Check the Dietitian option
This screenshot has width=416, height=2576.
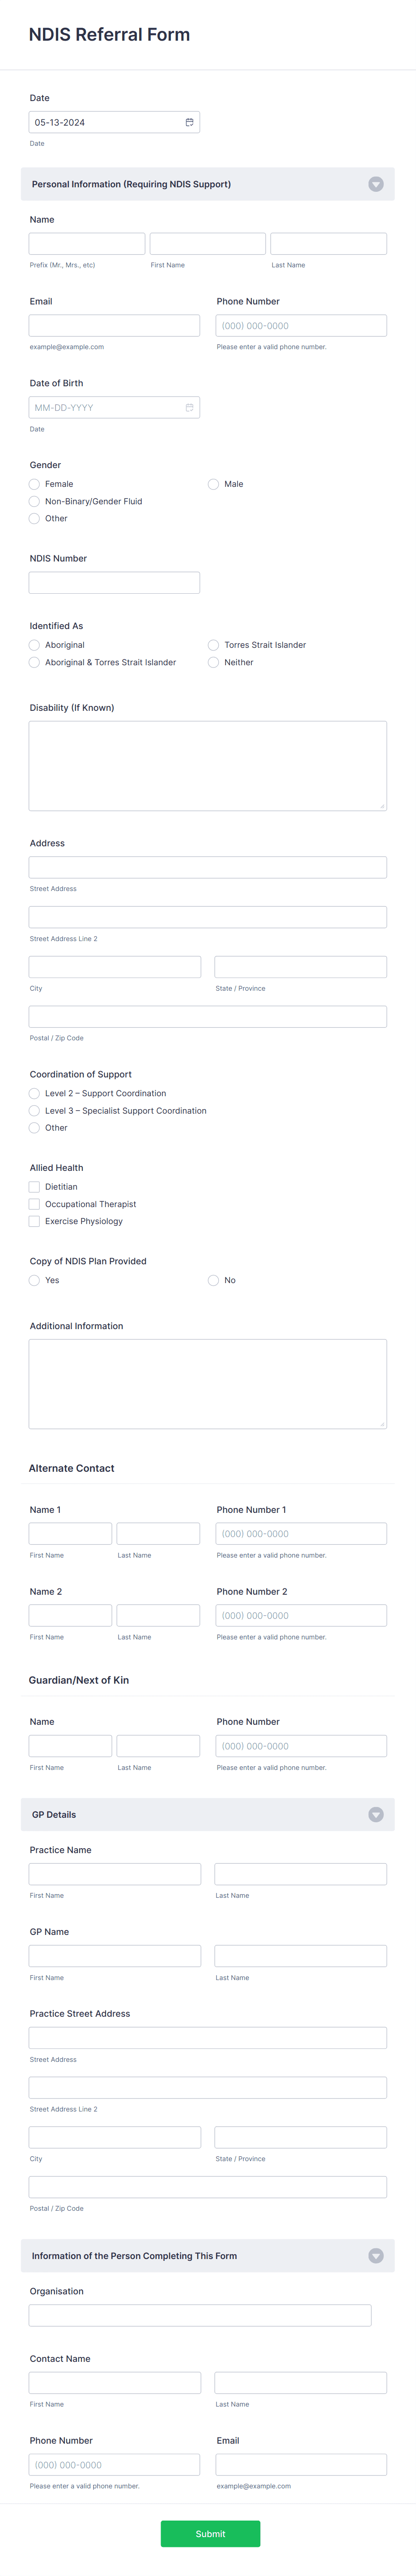pos(34,1187)
